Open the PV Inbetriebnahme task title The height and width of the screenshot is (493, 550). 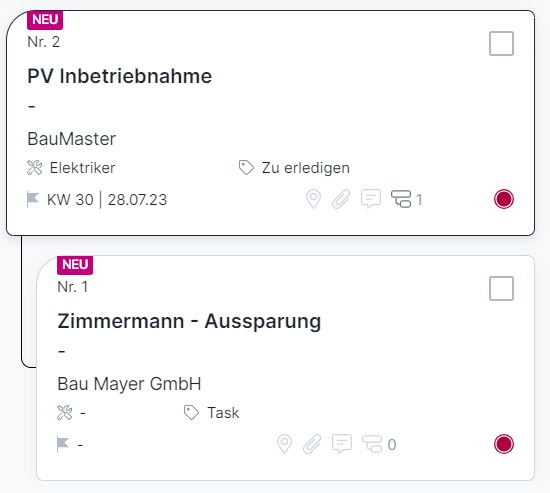click(x=120, y=76)
